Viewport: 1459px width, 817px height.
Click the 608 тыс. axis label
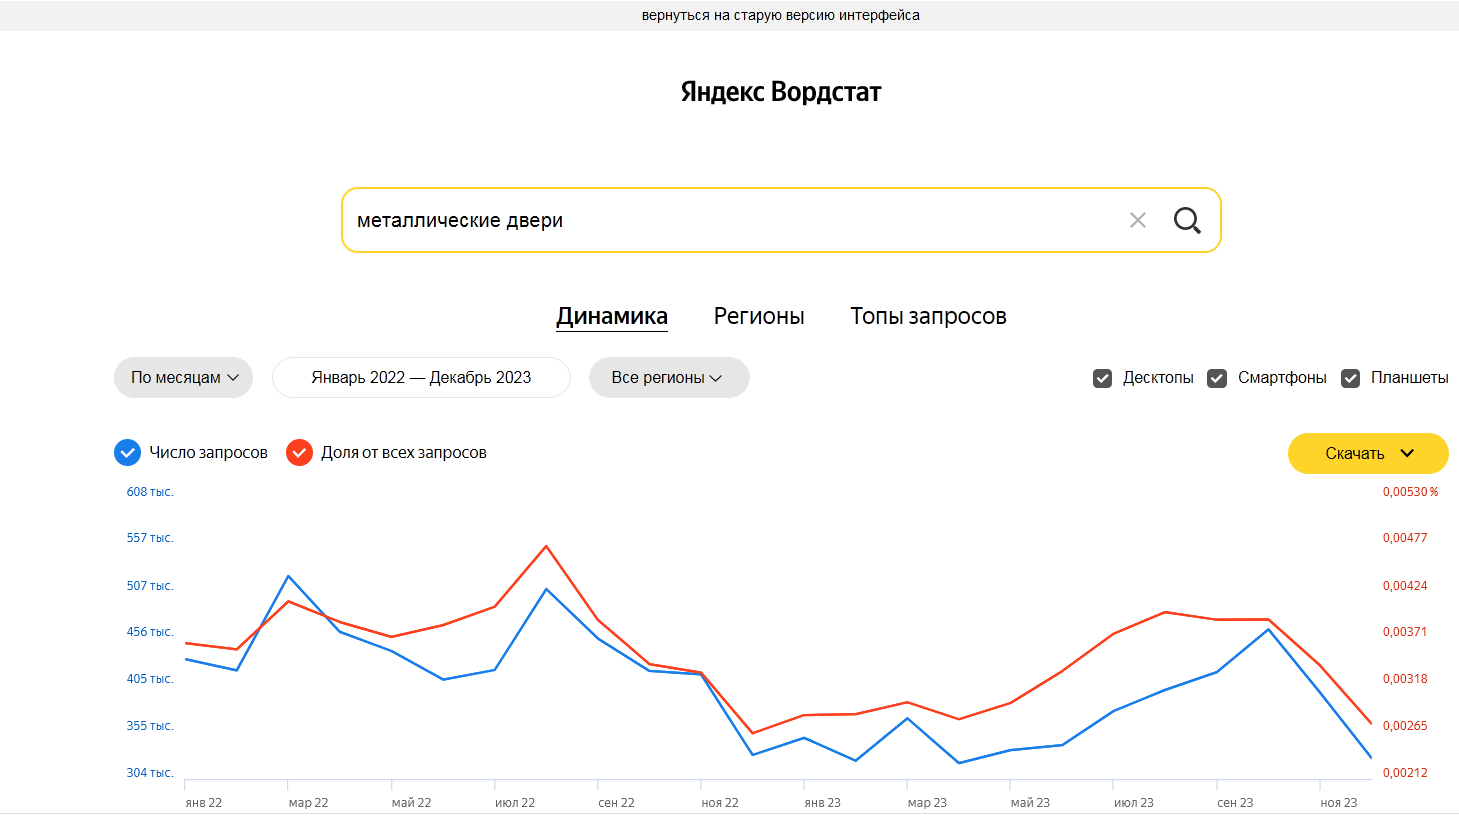(150, 492)
